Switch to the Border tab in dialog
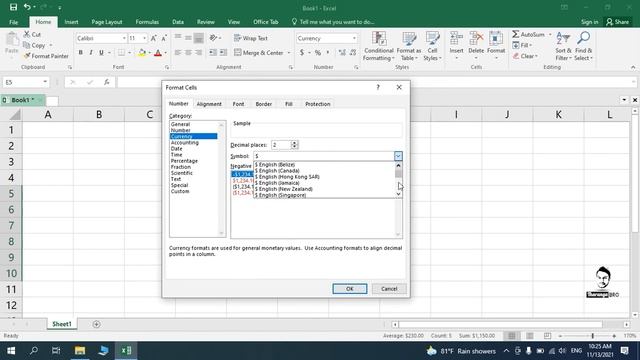 264,104
